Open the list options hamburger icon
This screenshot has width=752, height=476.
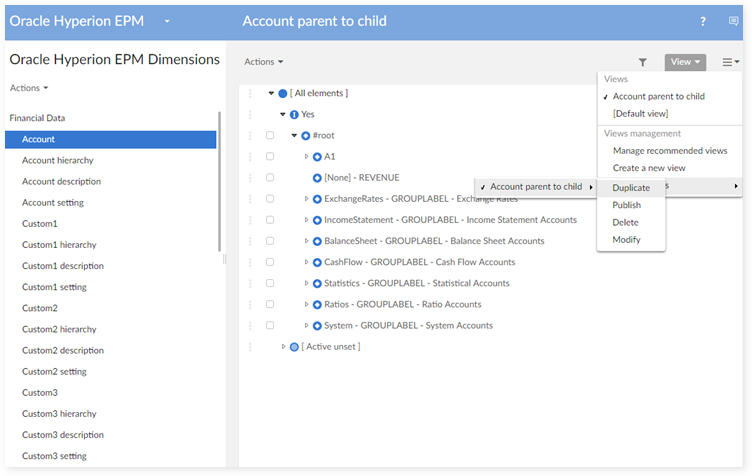point(730,62)
